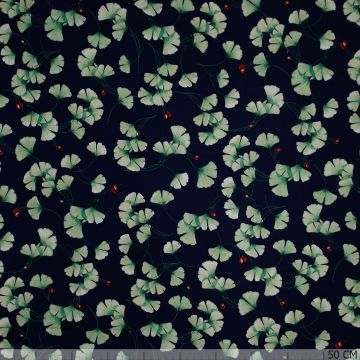Image resolution: width=360 pixels, height=360 pixels.
Task: Click the number 50 on the ruler
Action: [x=334, y=354]
